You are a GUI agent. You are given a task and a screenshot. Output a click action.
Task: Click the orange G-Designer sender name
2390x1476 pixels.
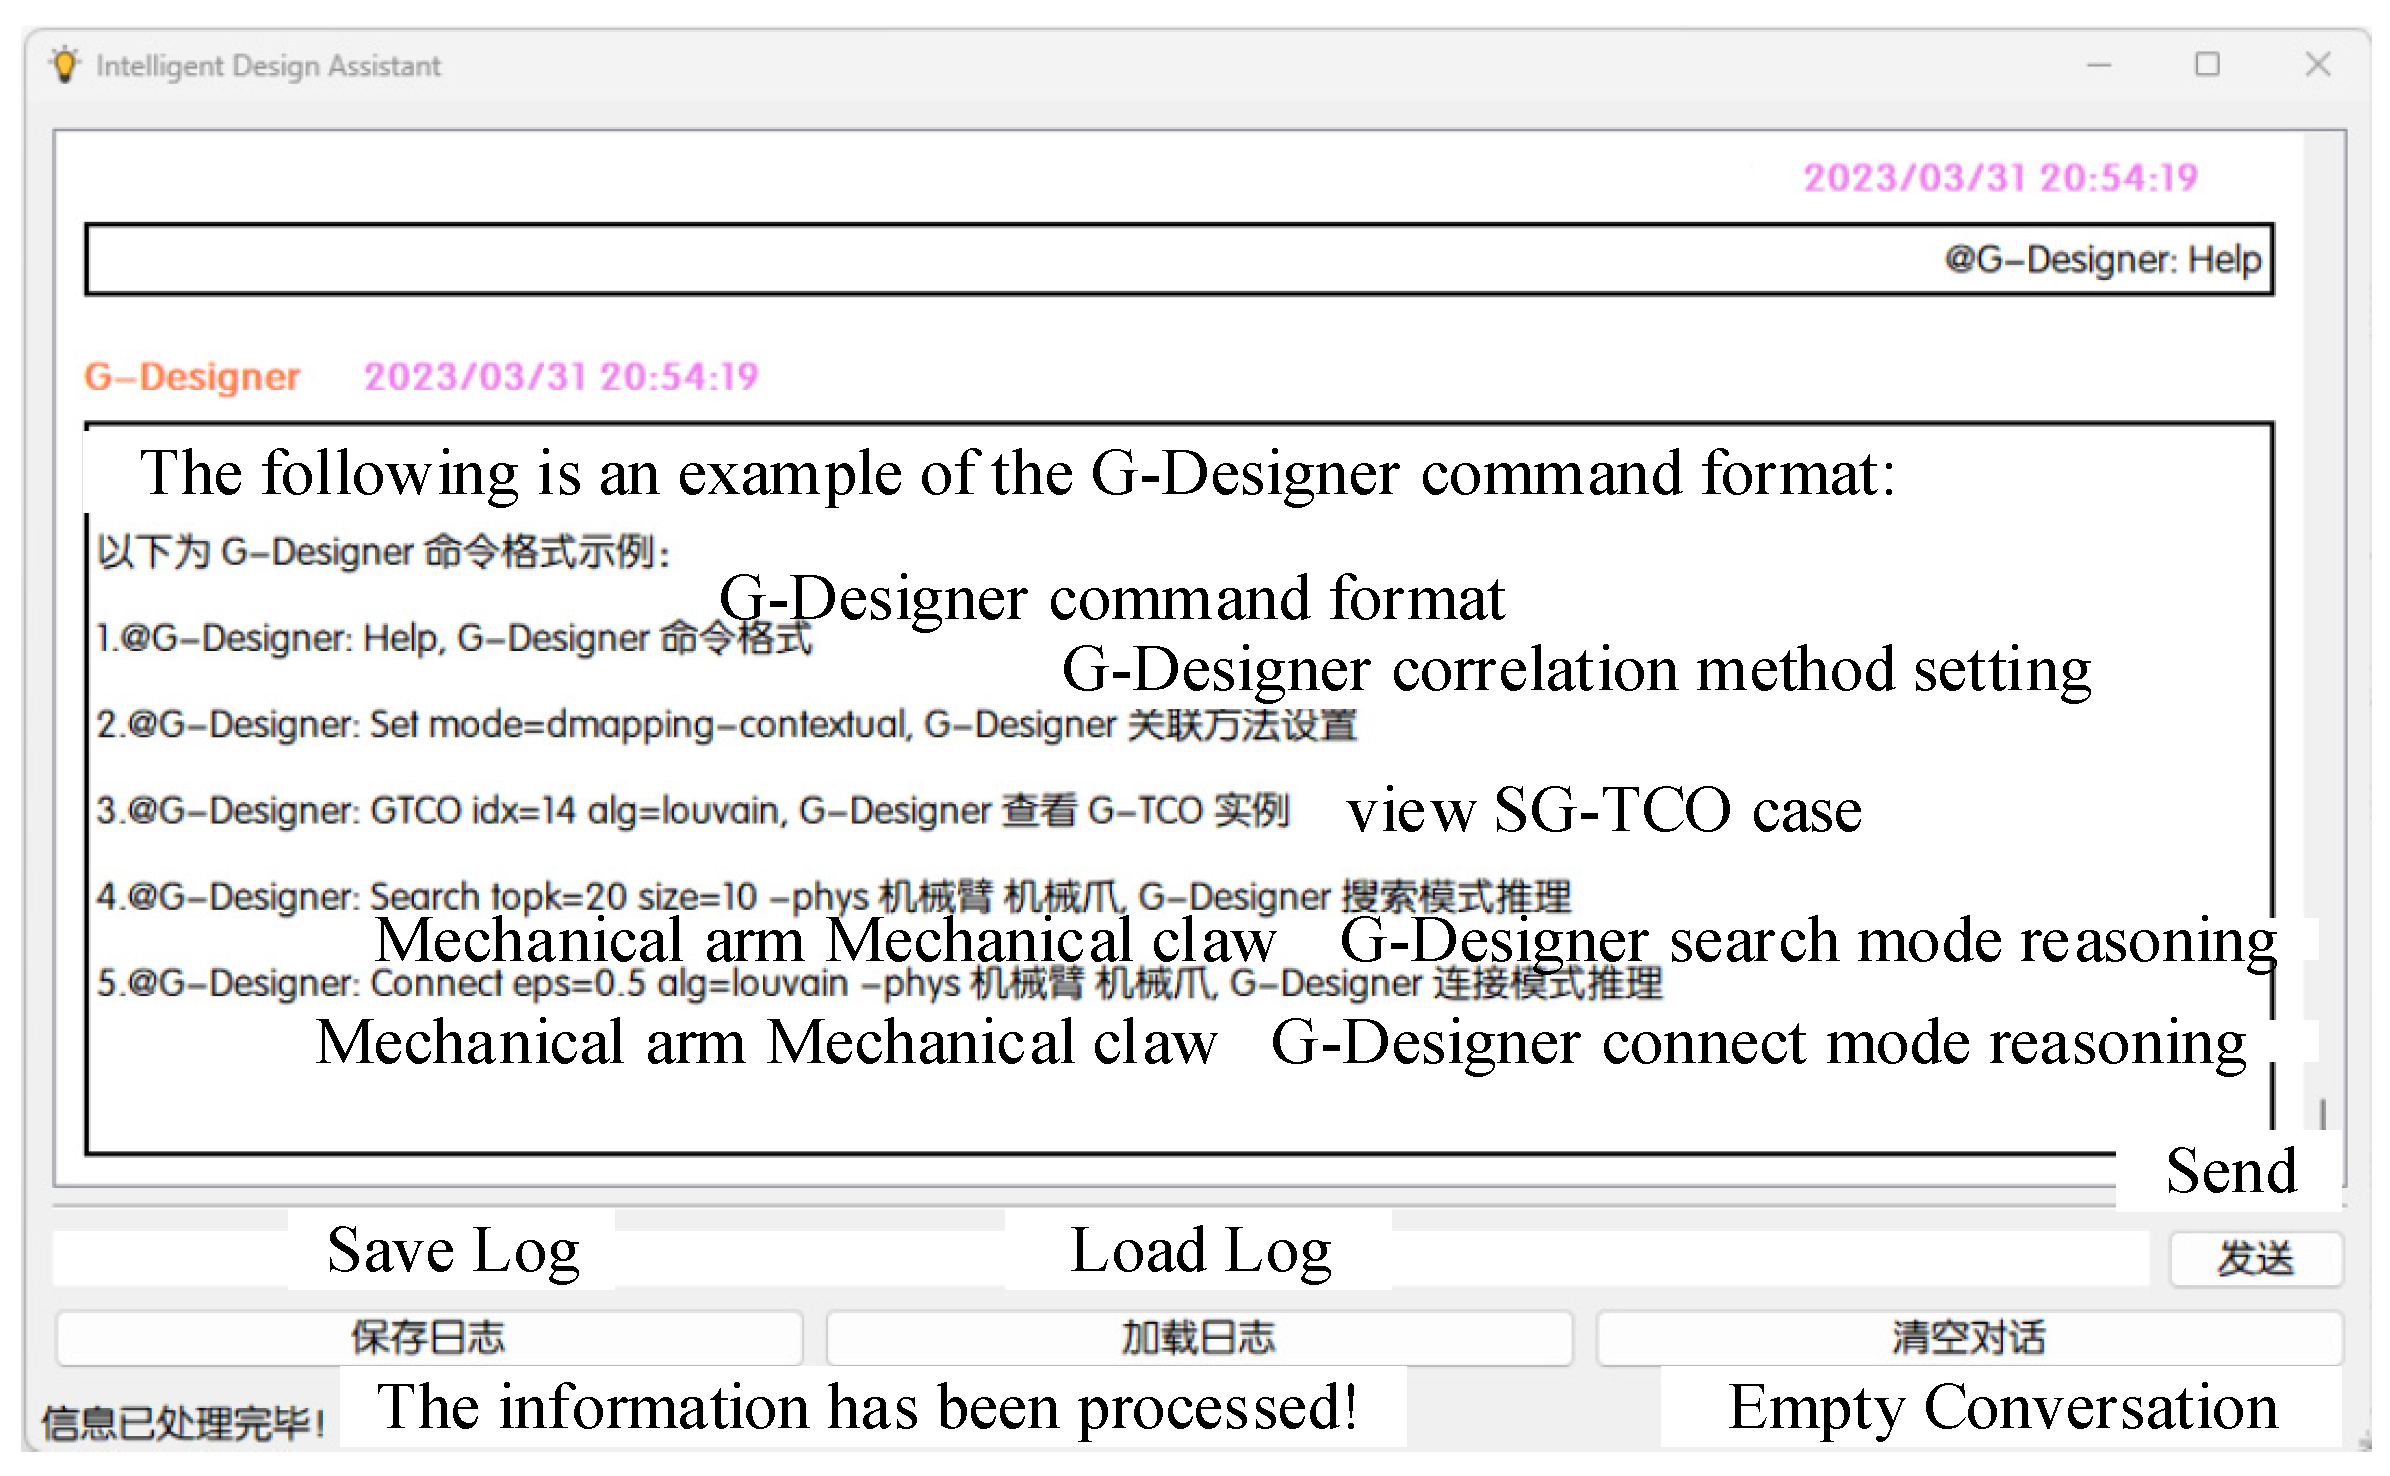pyautogui.click(x=192, y=377)
